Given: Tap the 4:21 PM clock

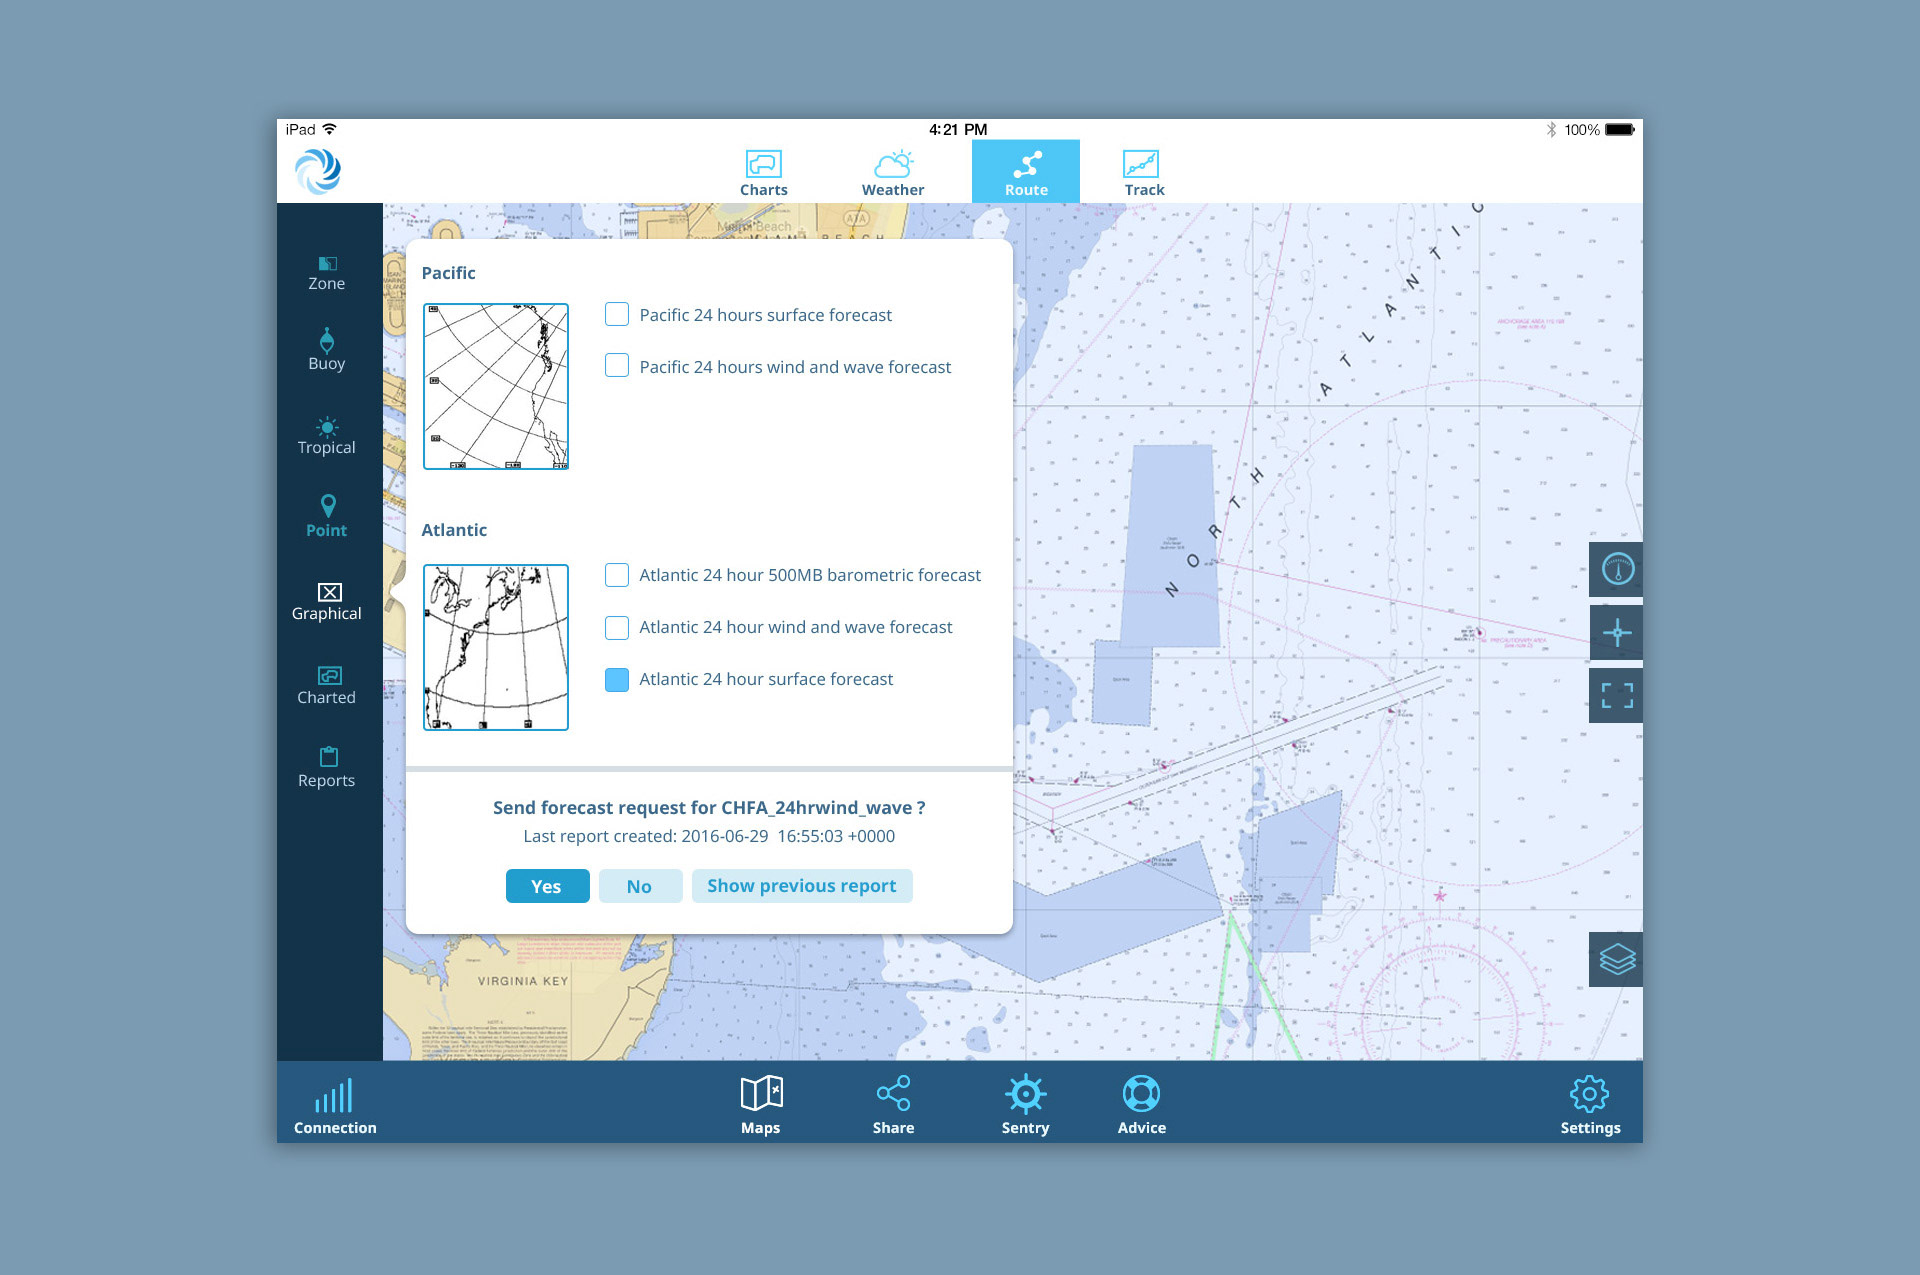Looking at the screenshot, I should click(x=958, y=129).
